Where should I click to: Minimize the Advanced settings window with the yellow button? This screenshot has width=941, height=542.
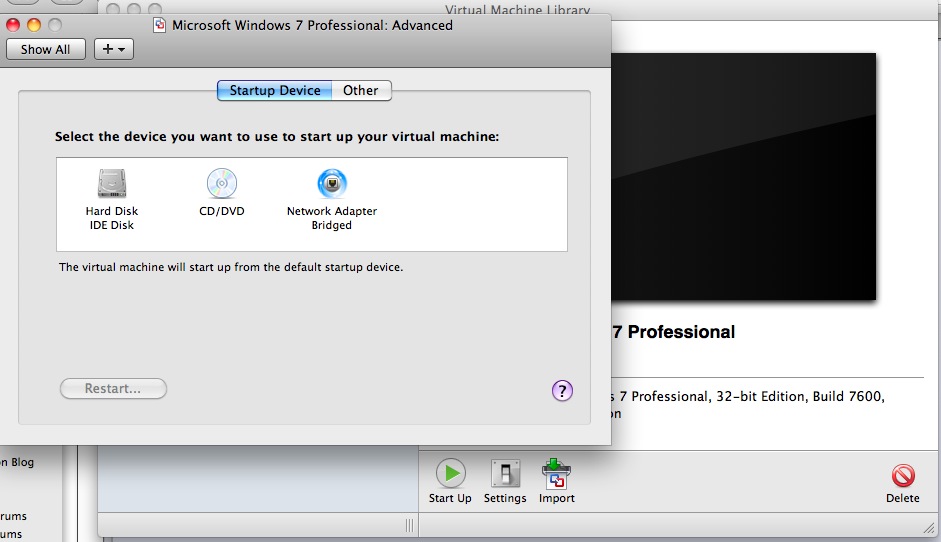34,25
